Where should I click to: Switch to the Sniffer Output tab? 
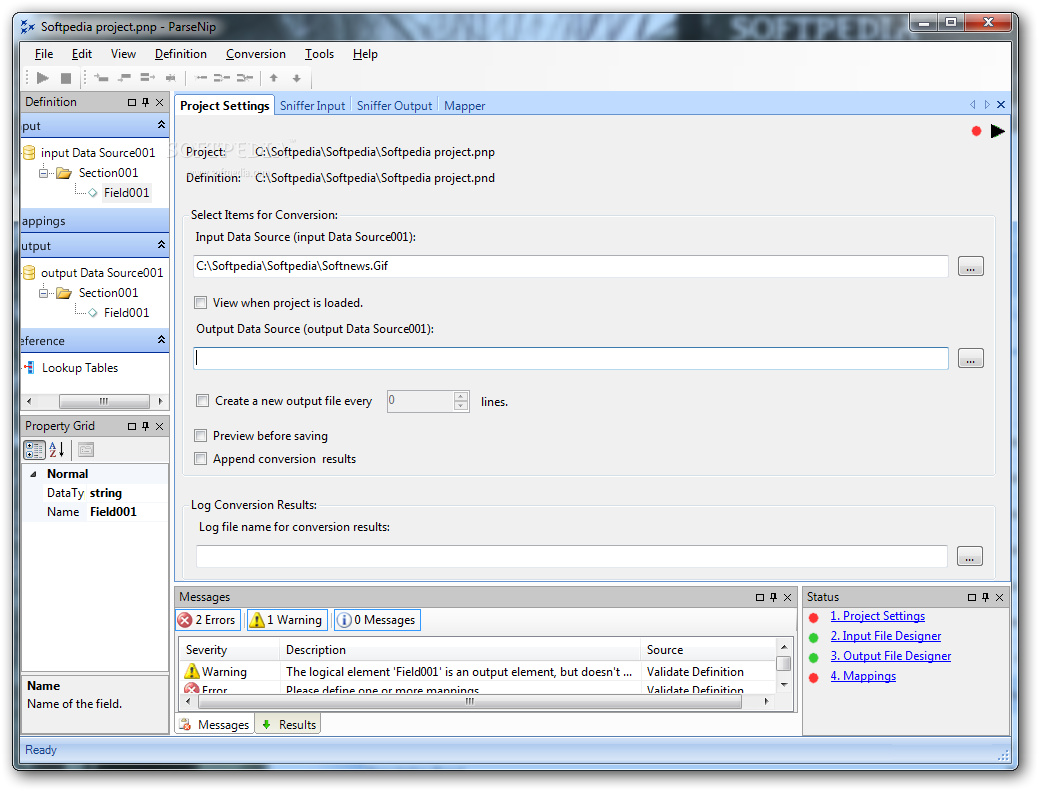[394, 106]
